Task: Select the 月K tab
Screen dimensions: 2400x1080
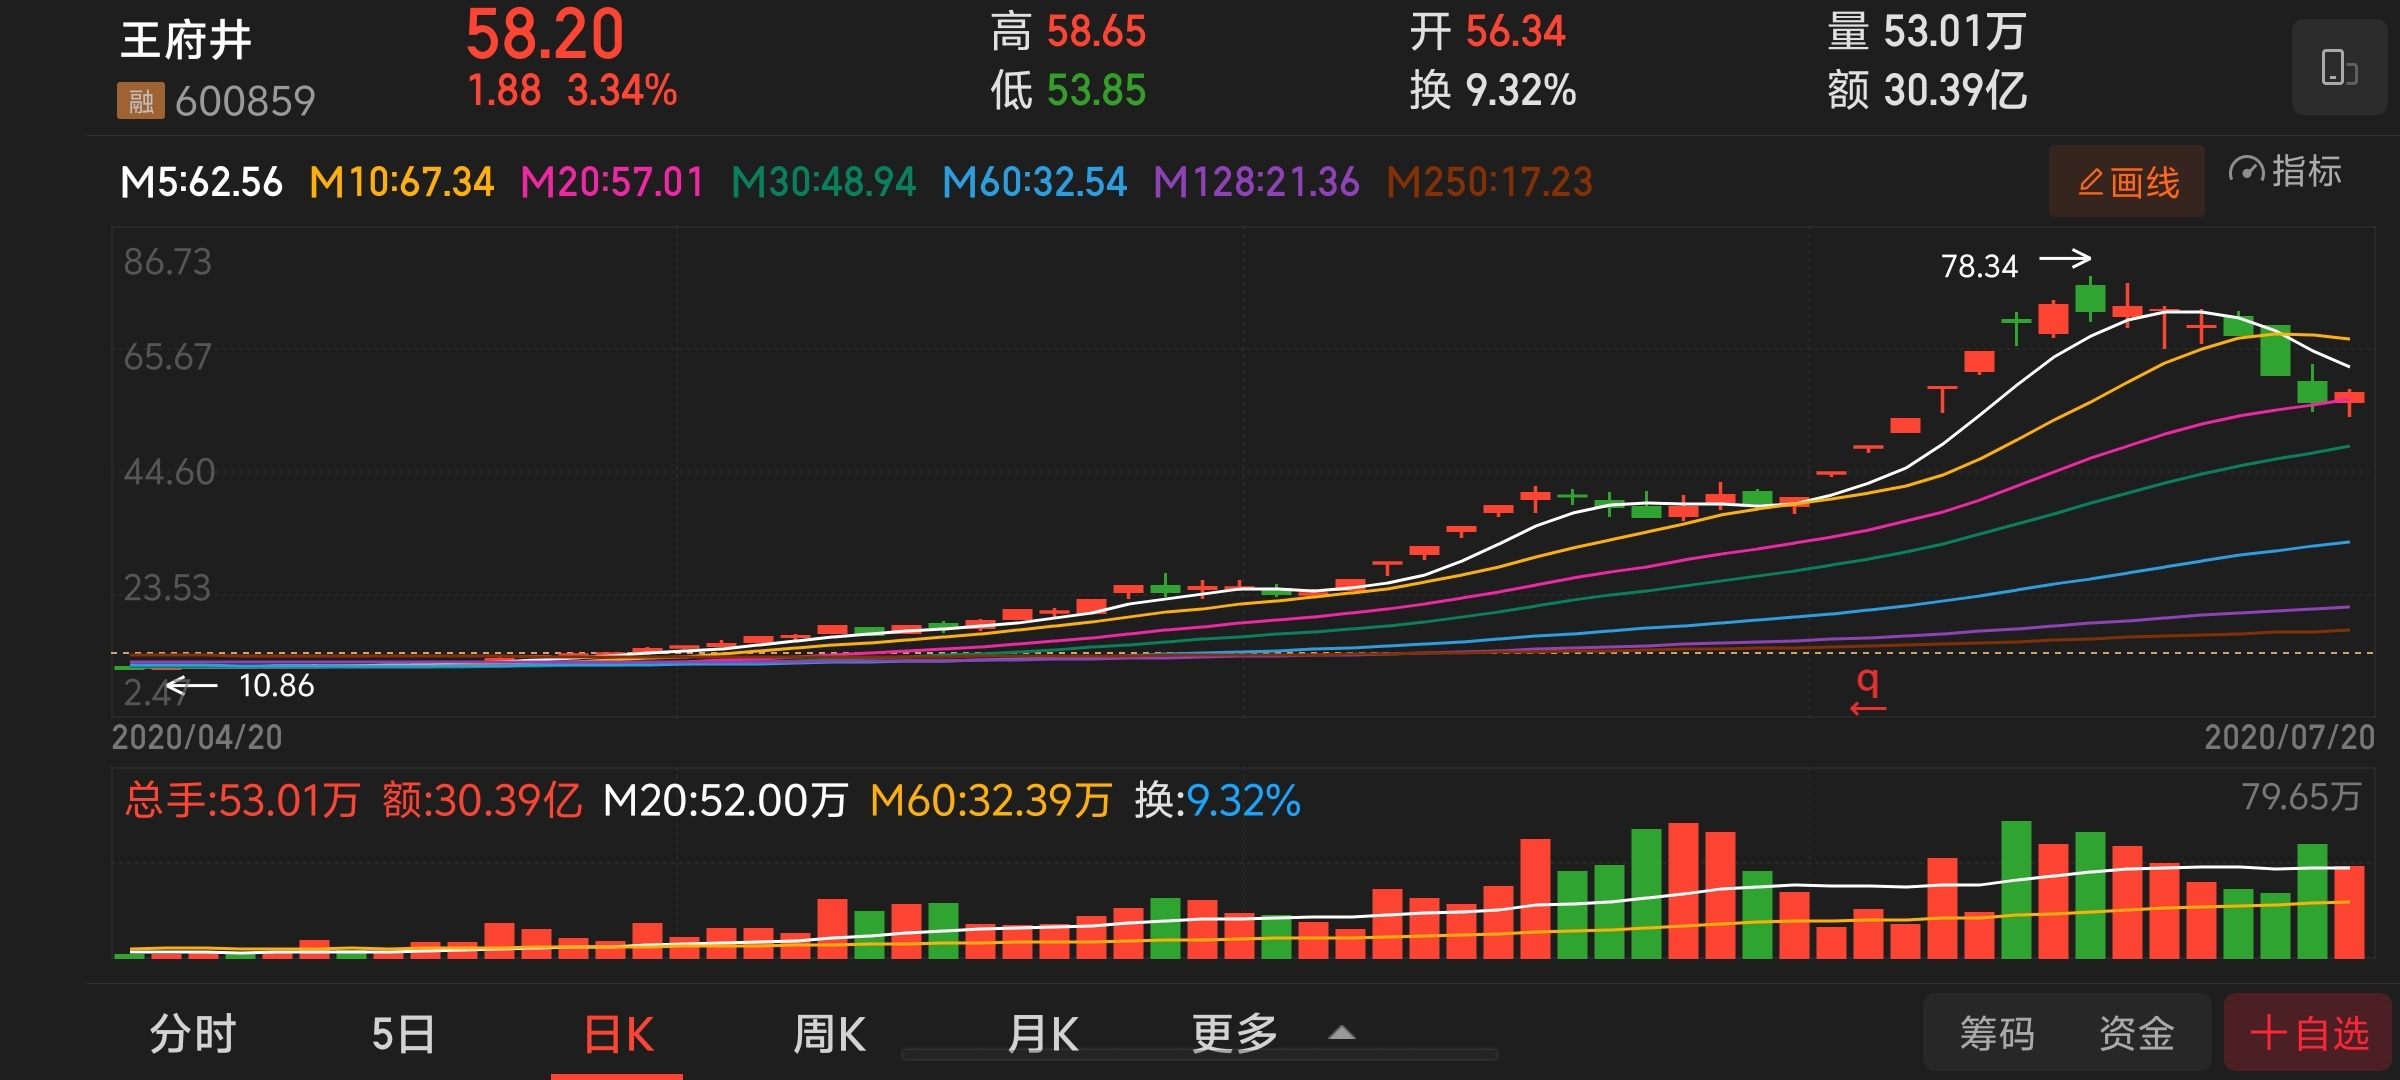Action: click(1043, 1033)
